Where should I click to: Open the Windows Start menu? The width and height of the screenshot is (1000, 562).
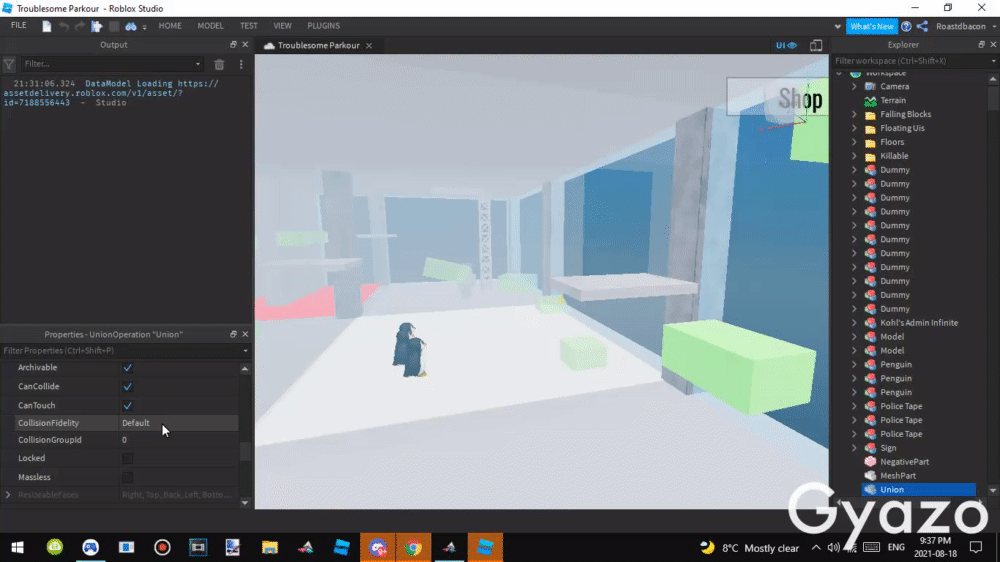click(17, 547)
